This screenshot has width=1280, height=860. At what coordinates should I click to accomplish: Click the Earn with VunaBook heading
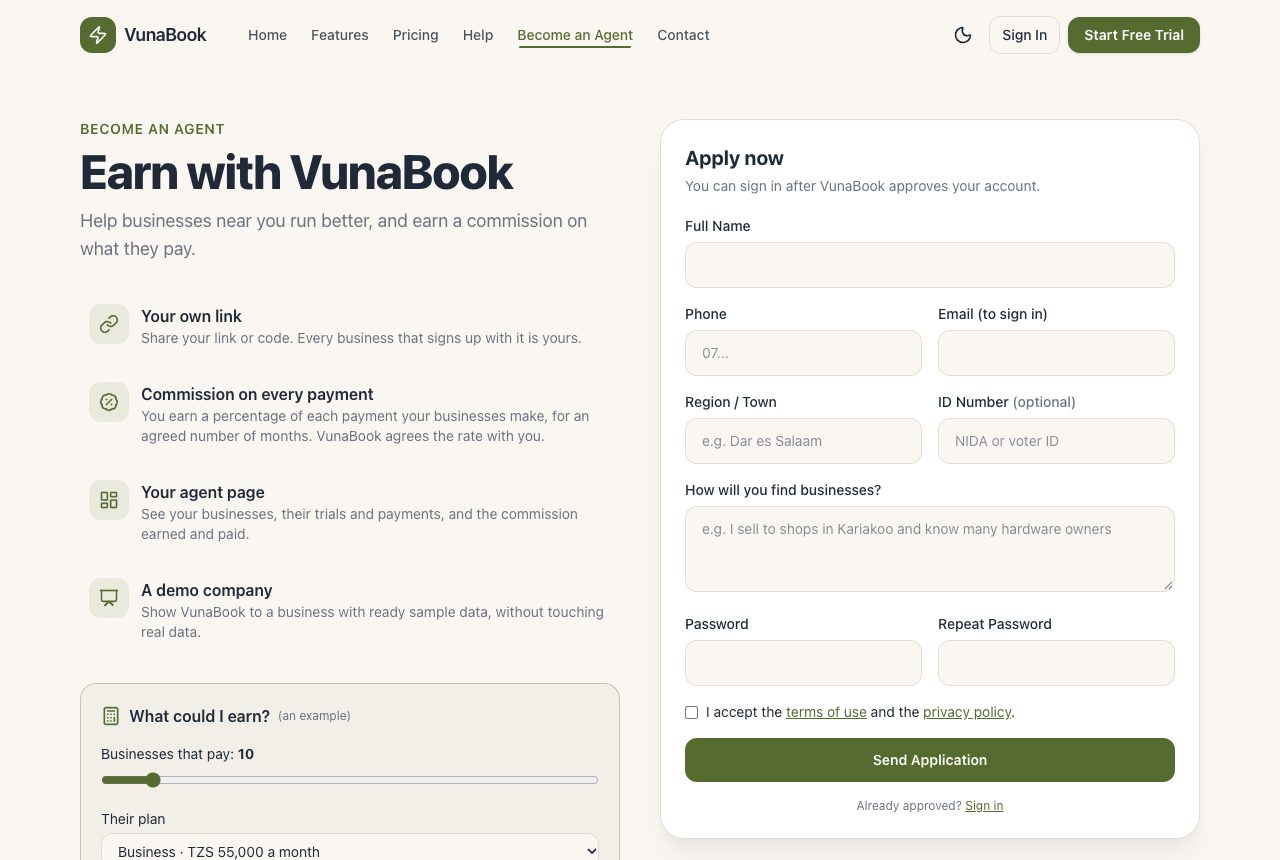point(296,173)
